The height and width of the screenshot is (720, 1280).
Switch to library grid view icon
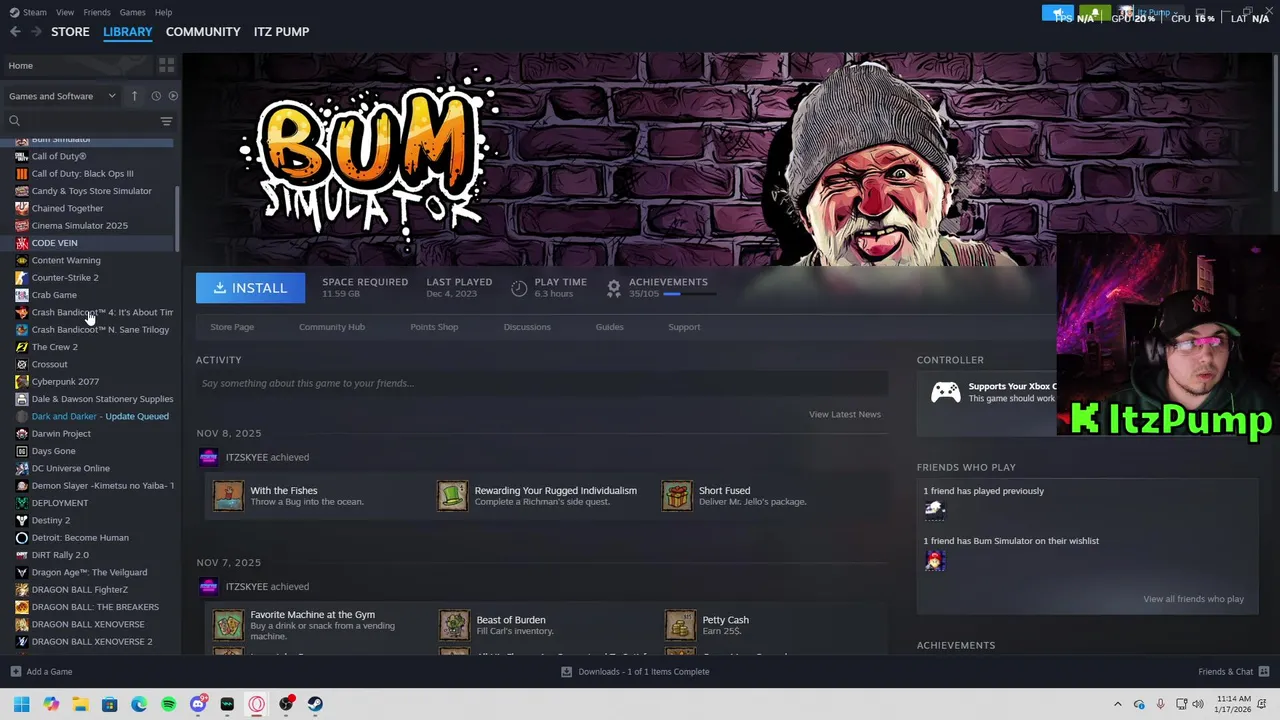(166, 65)
